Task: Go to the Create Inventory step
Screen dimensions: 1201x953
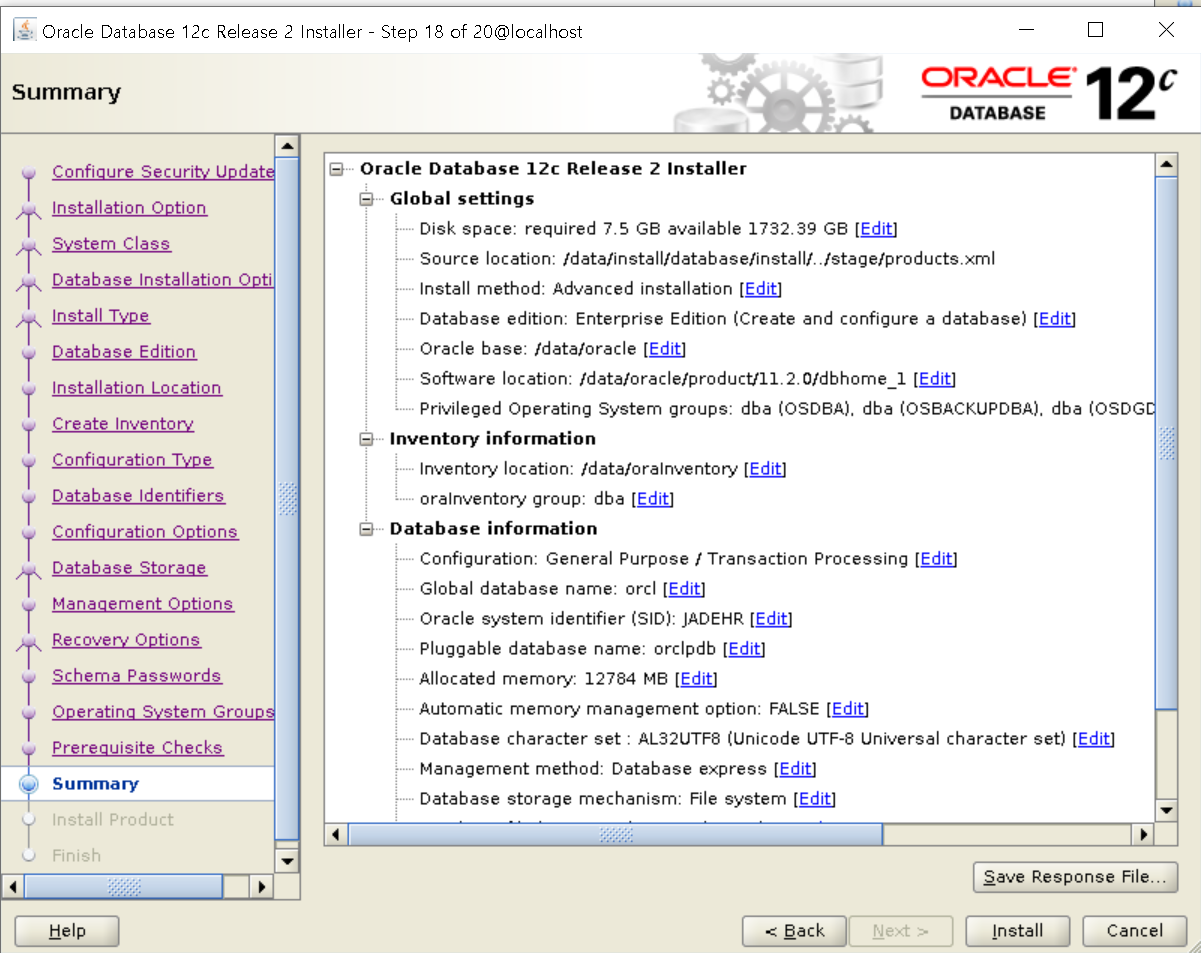Action: click(123, 424)
